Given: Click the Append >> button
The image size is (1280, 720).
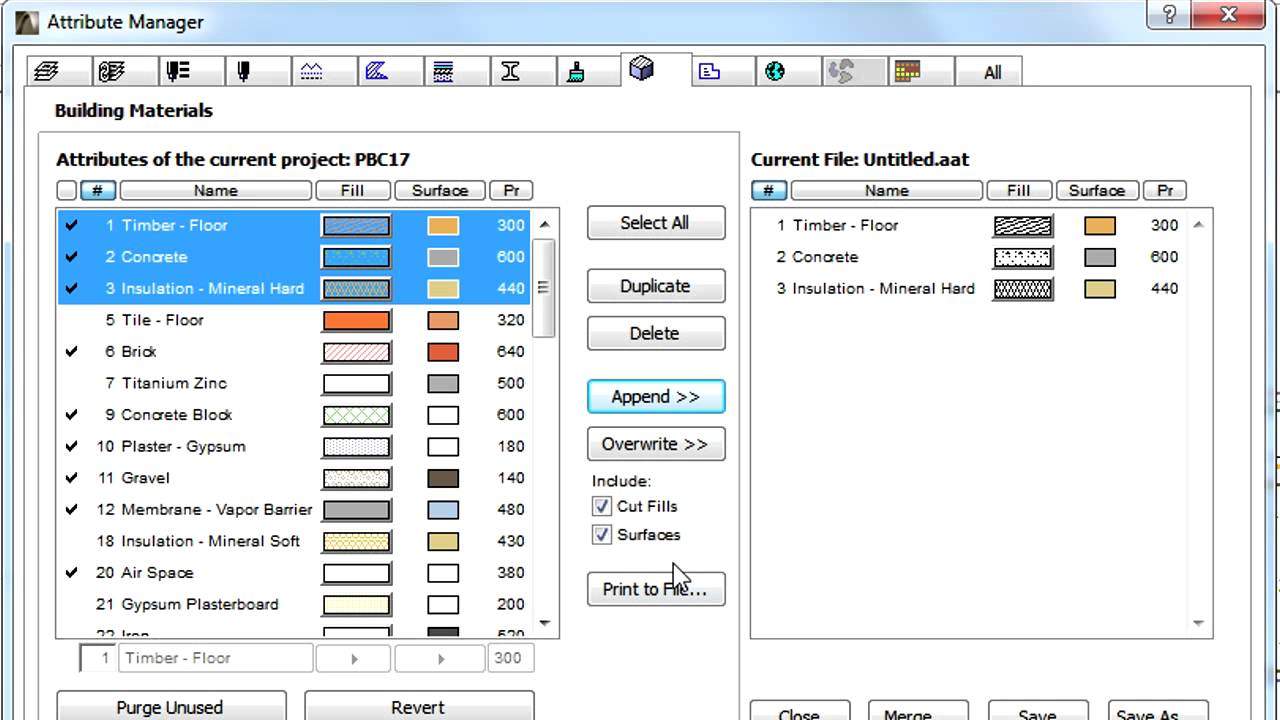Looking at the screenshot, I should coord(655,396).
